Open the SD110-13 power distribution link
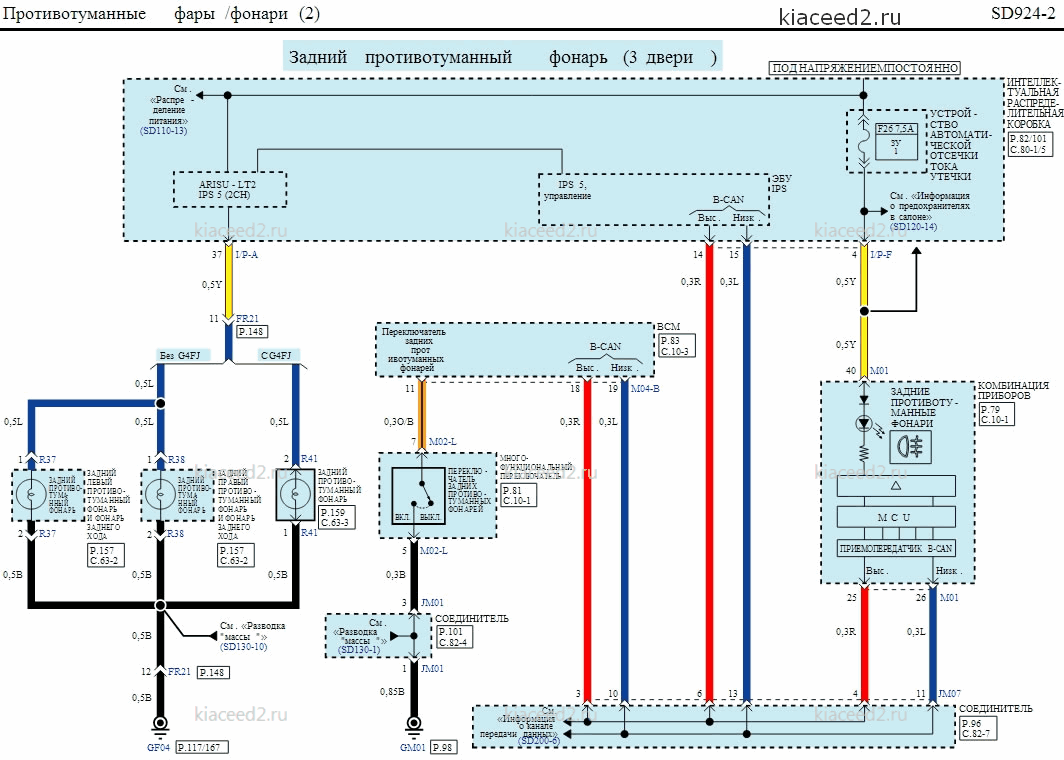 pyautogui.click(x=164, y=130)
